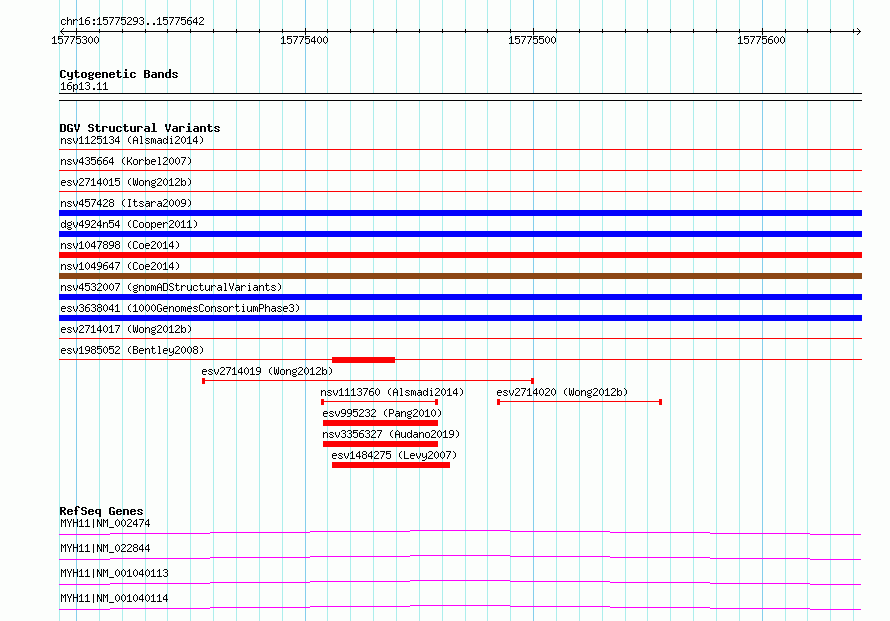Select MYH11|NM_001040113 gene label
The width and height of the screenshot is (890, 621).
click(114, 573)
